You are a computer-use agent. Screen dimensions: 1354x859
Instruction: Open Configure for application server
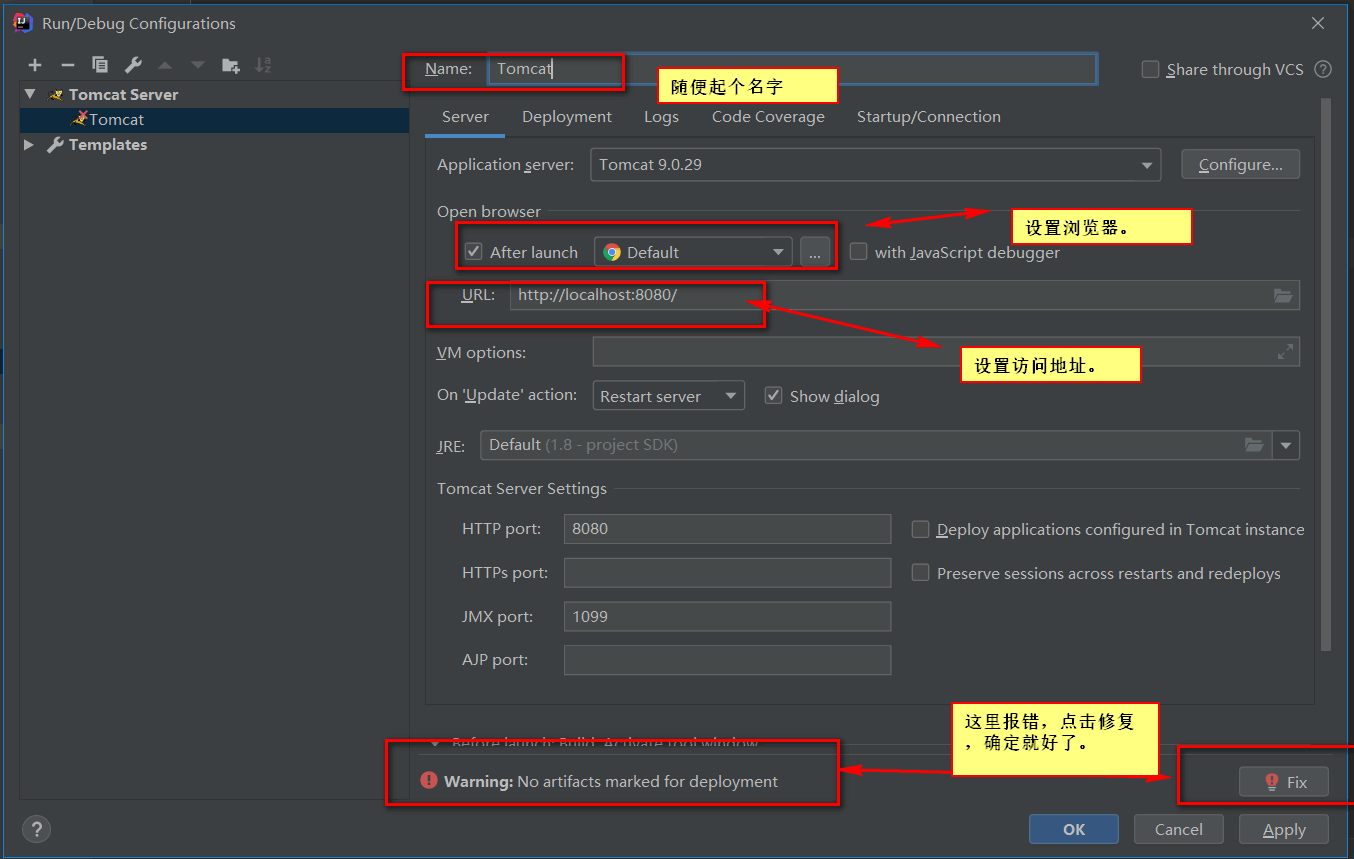pos(1240,164)
